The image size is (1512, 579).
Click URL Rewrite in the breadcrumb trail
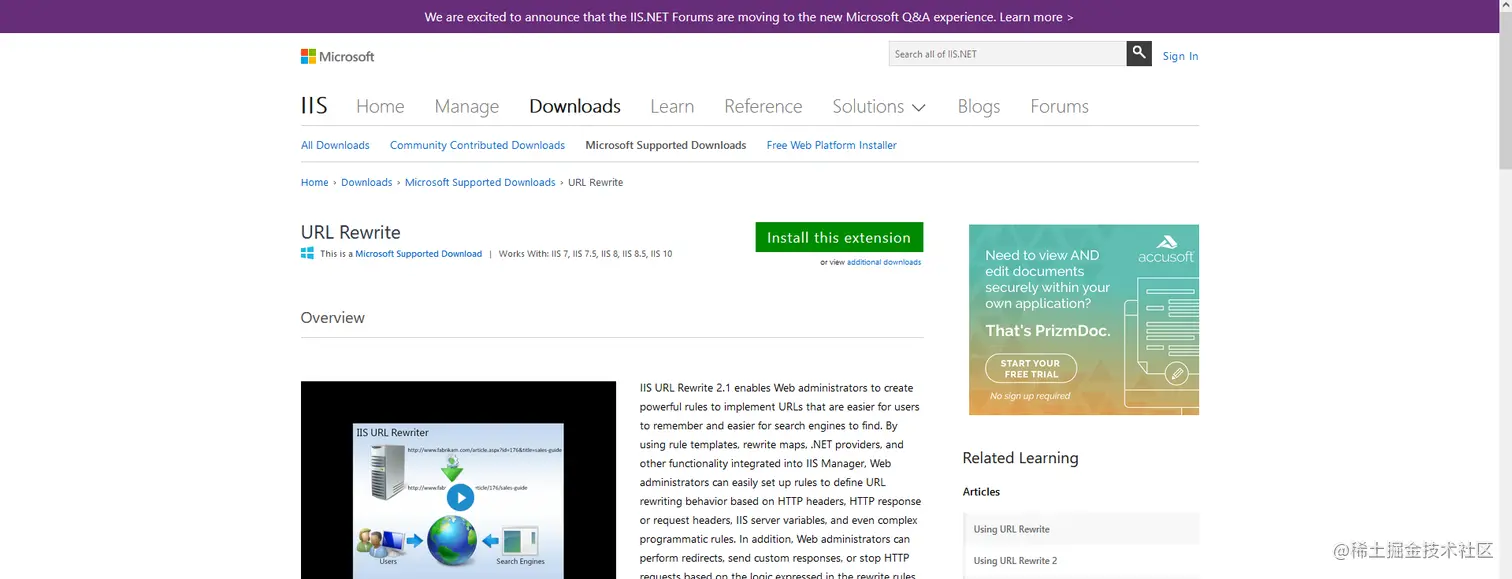tap(596, 182)
